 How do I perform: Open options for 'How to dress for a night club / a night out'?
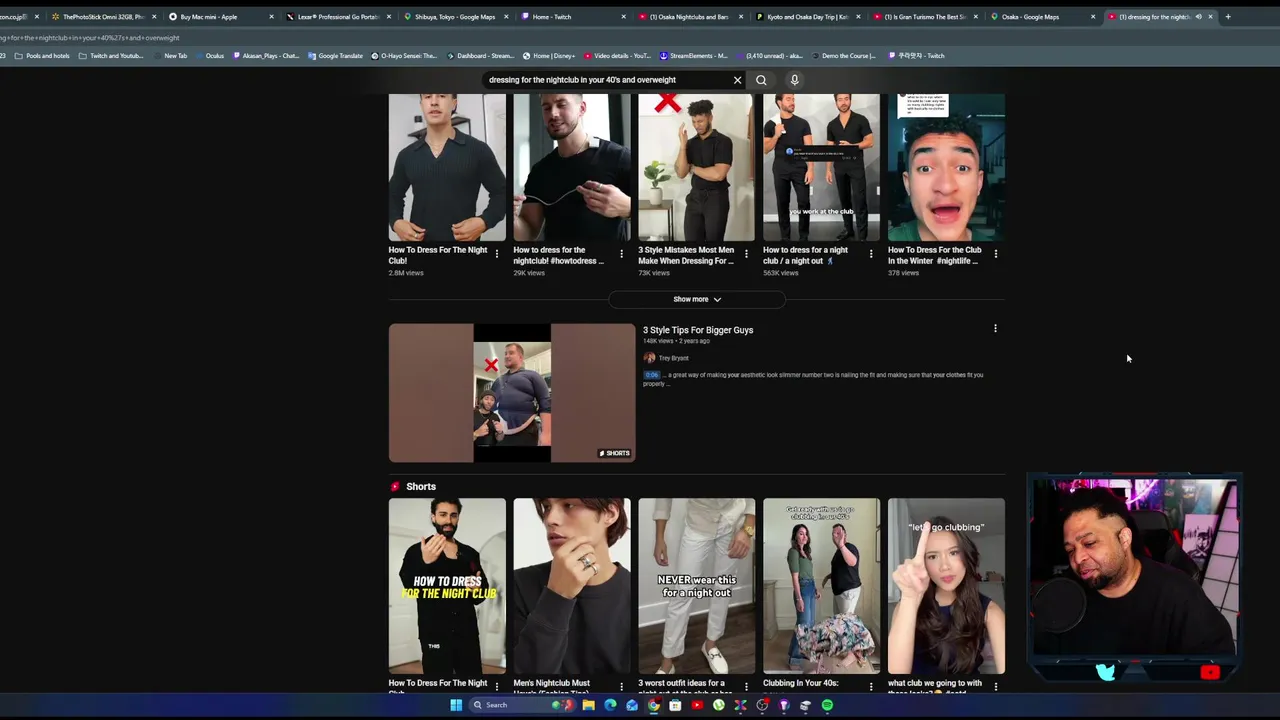[x=871, y=254]
